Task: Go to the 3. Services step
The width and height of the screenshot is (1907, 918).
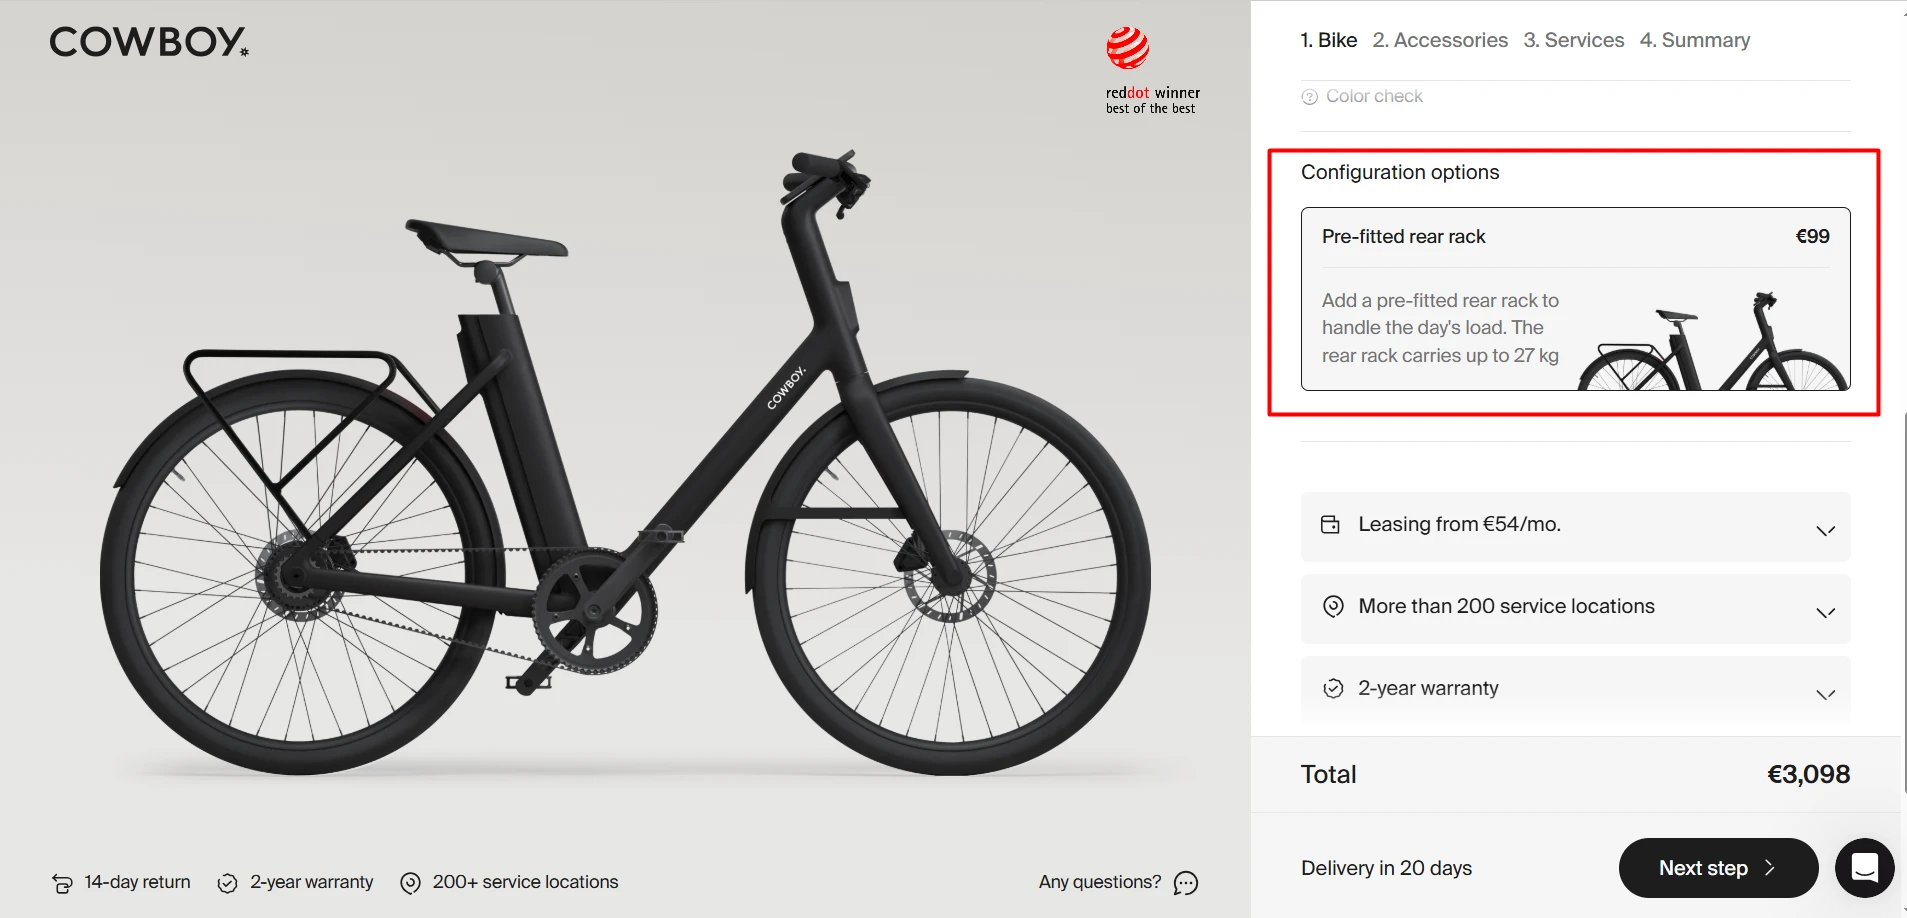Action: (1574, 40)
